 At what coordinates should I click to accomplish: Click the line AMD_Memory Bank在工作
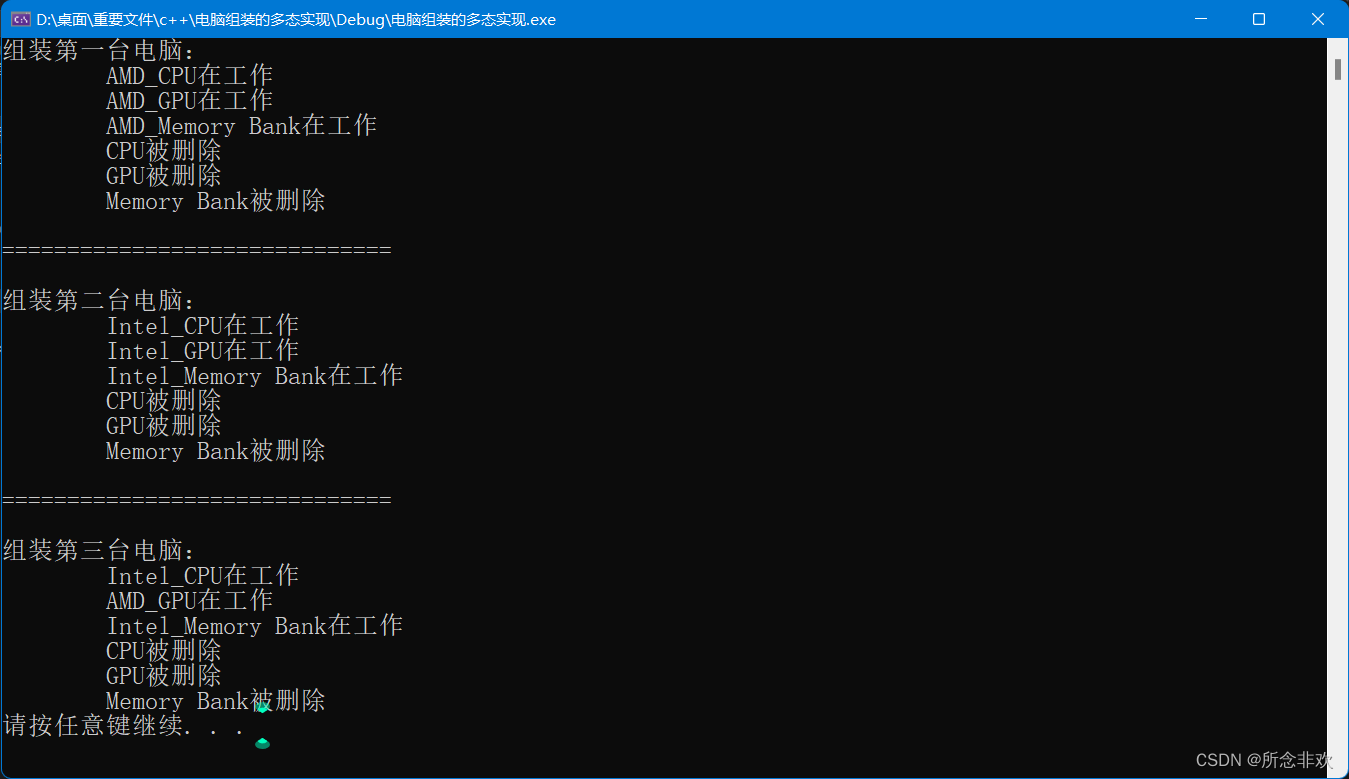pyautogui.click(x=241, y=126)
